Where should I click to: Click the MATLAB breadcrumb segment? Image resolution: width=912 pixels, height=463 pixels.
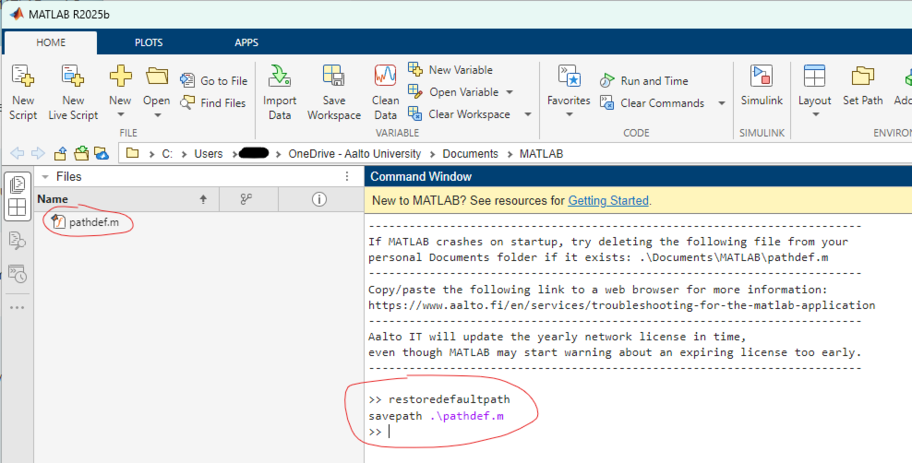(x=541, y=154)
